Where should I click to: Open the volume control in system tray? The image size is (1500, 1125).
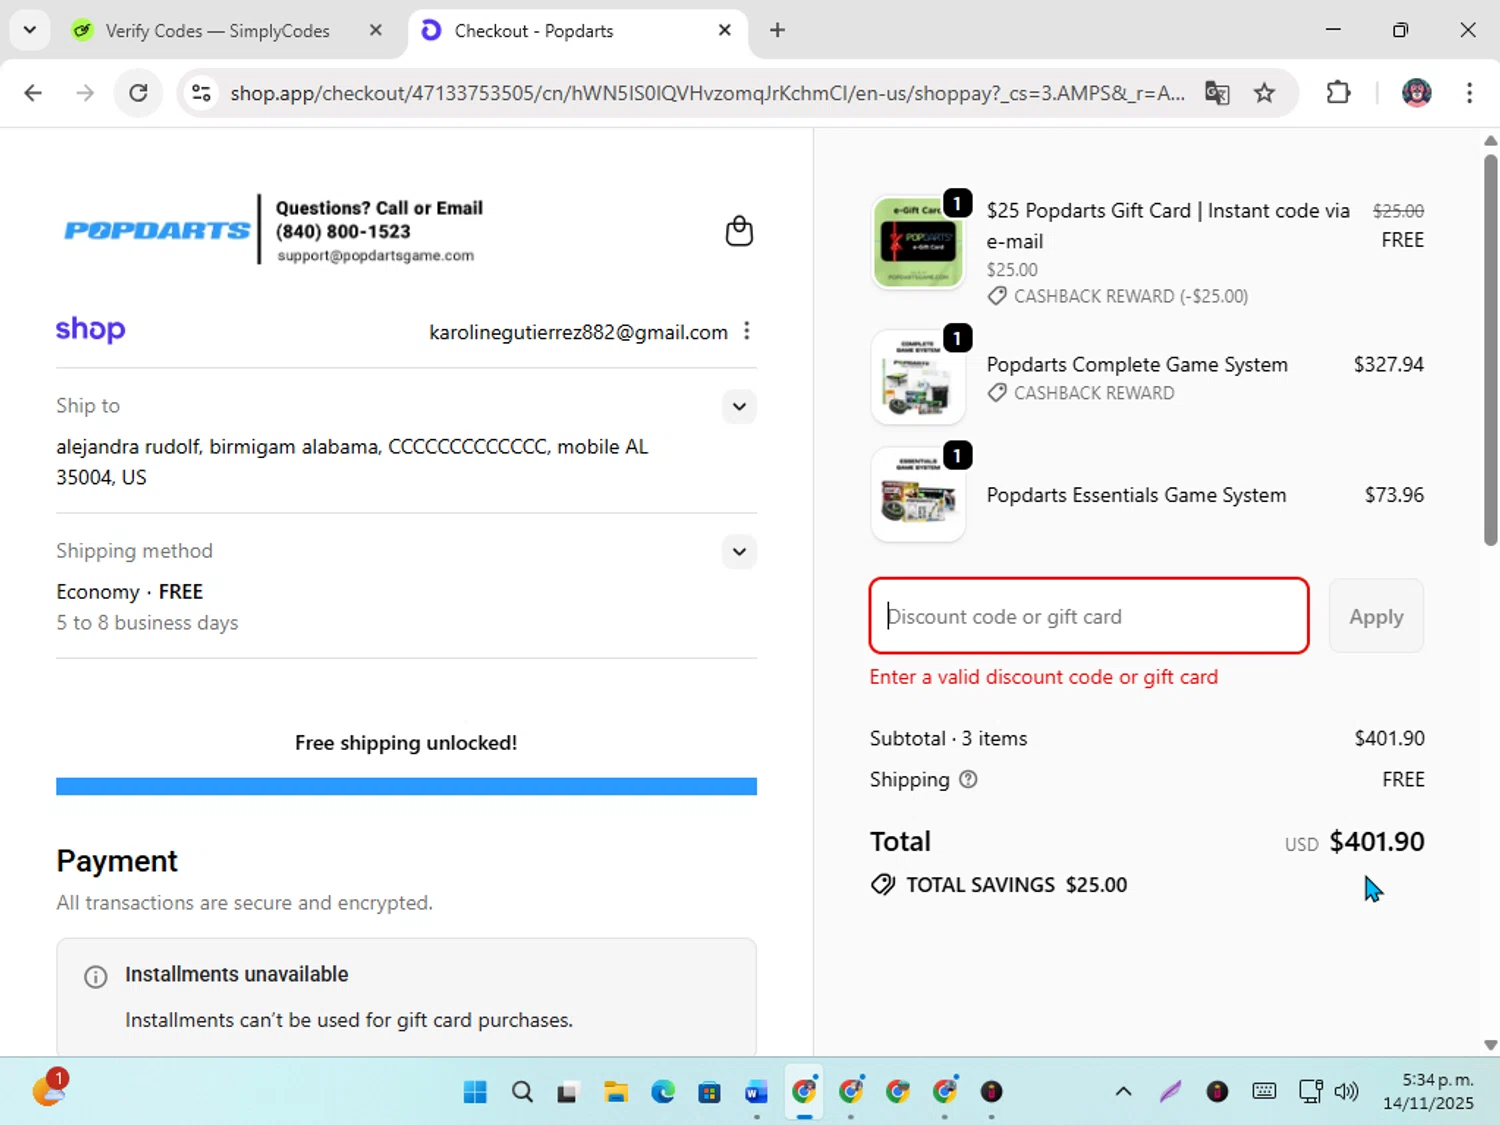(1347, 1092)
